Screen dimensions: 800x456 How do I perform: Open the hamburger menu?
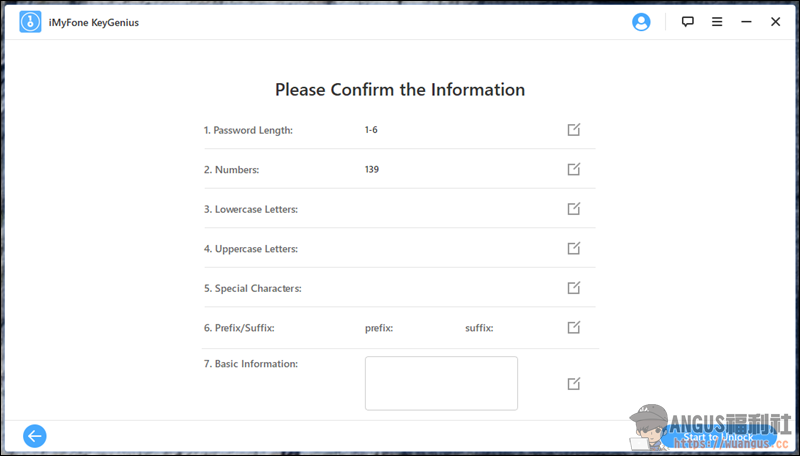pos(717,22)
